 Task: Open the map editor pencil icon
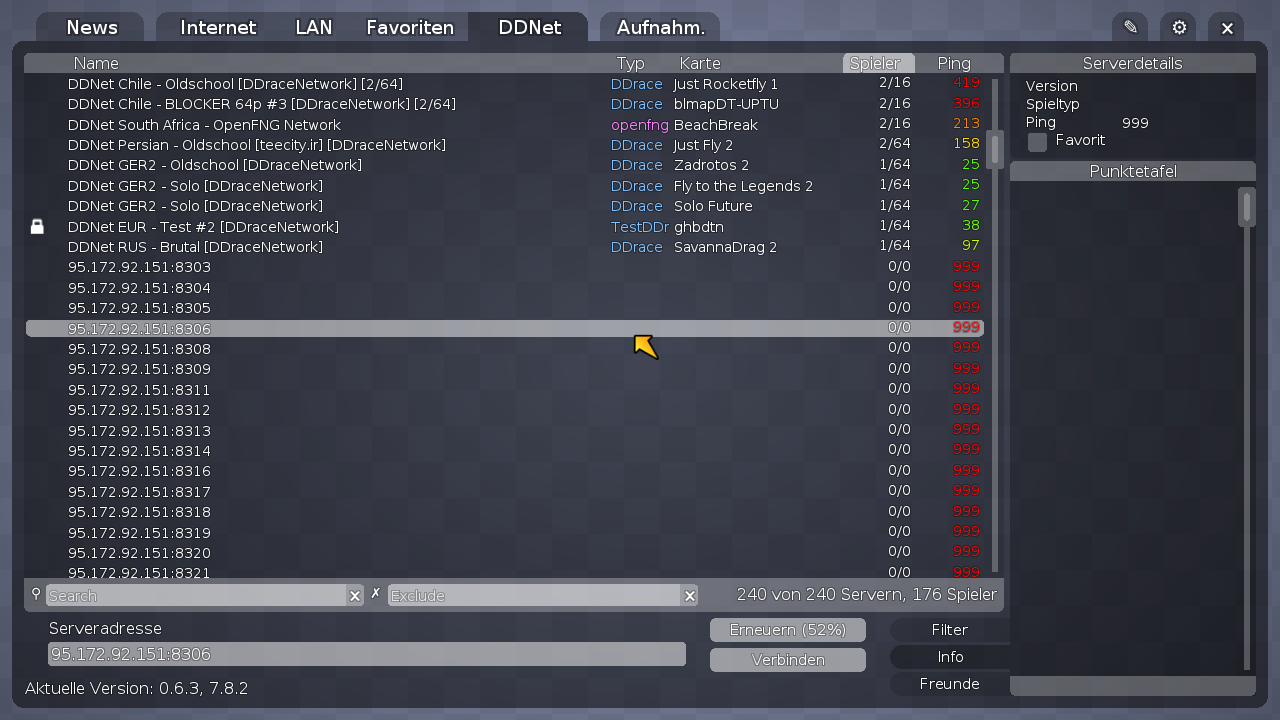1131,27
